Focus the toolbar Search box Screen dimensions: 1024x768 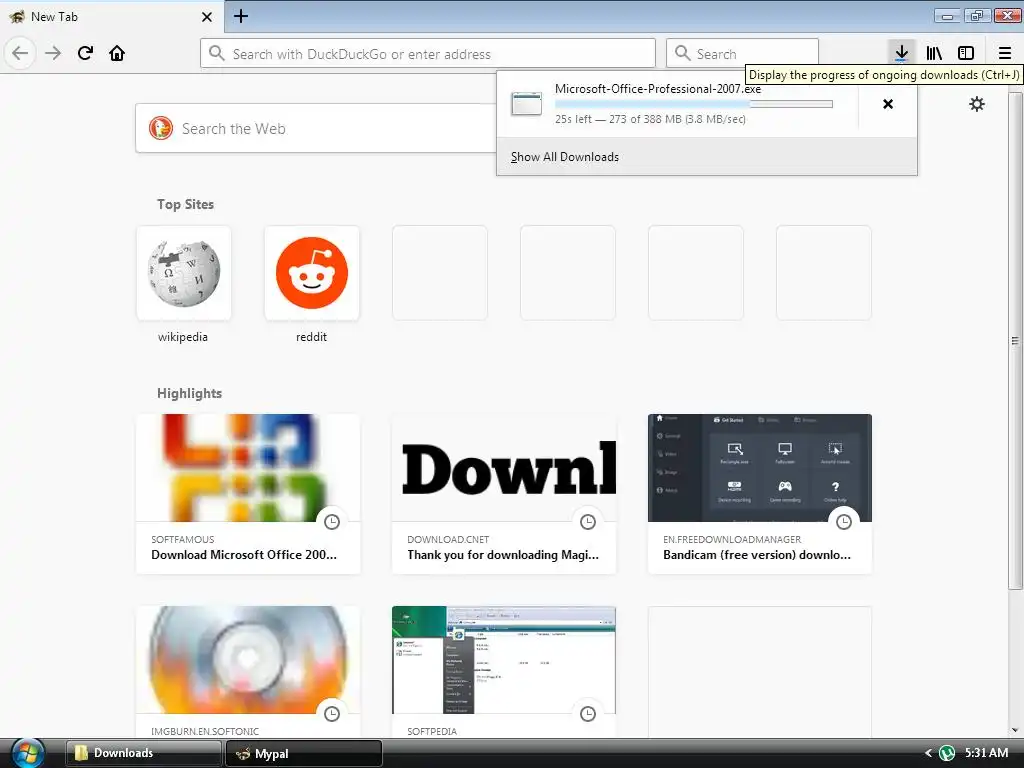(x=743, y=53)
